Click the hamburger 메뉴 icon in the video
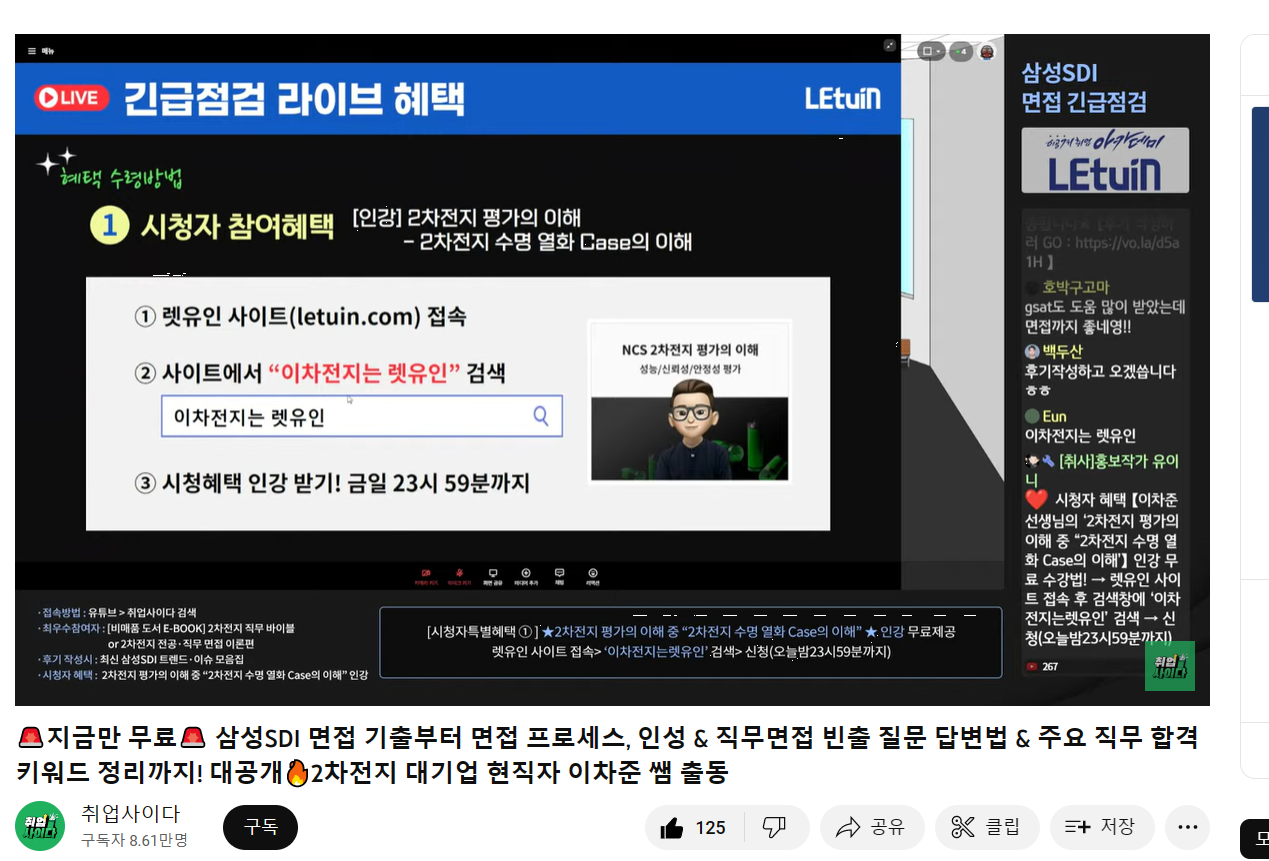This screenshot has width=1269, height=861. tap(32, 50)
